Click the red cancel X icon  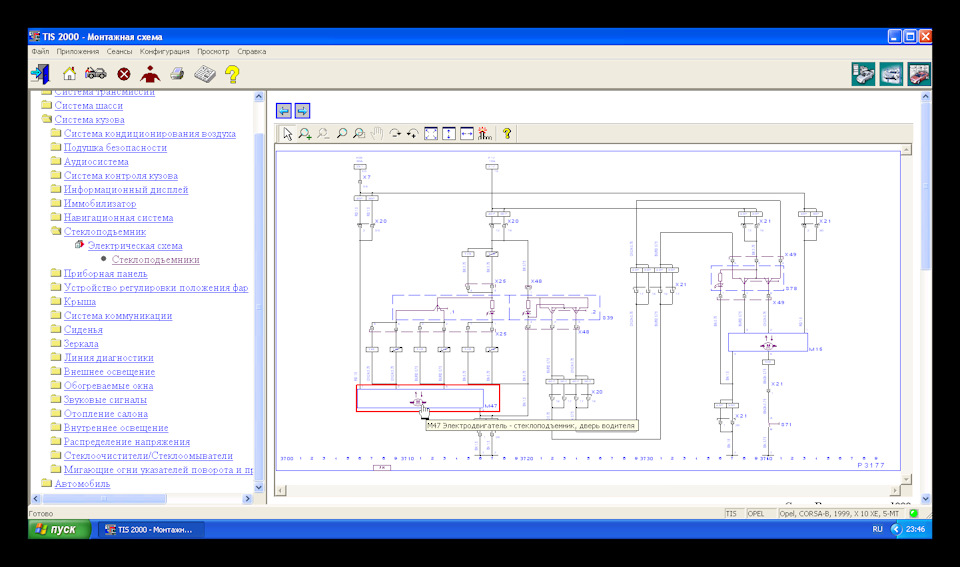pos(124,73)
